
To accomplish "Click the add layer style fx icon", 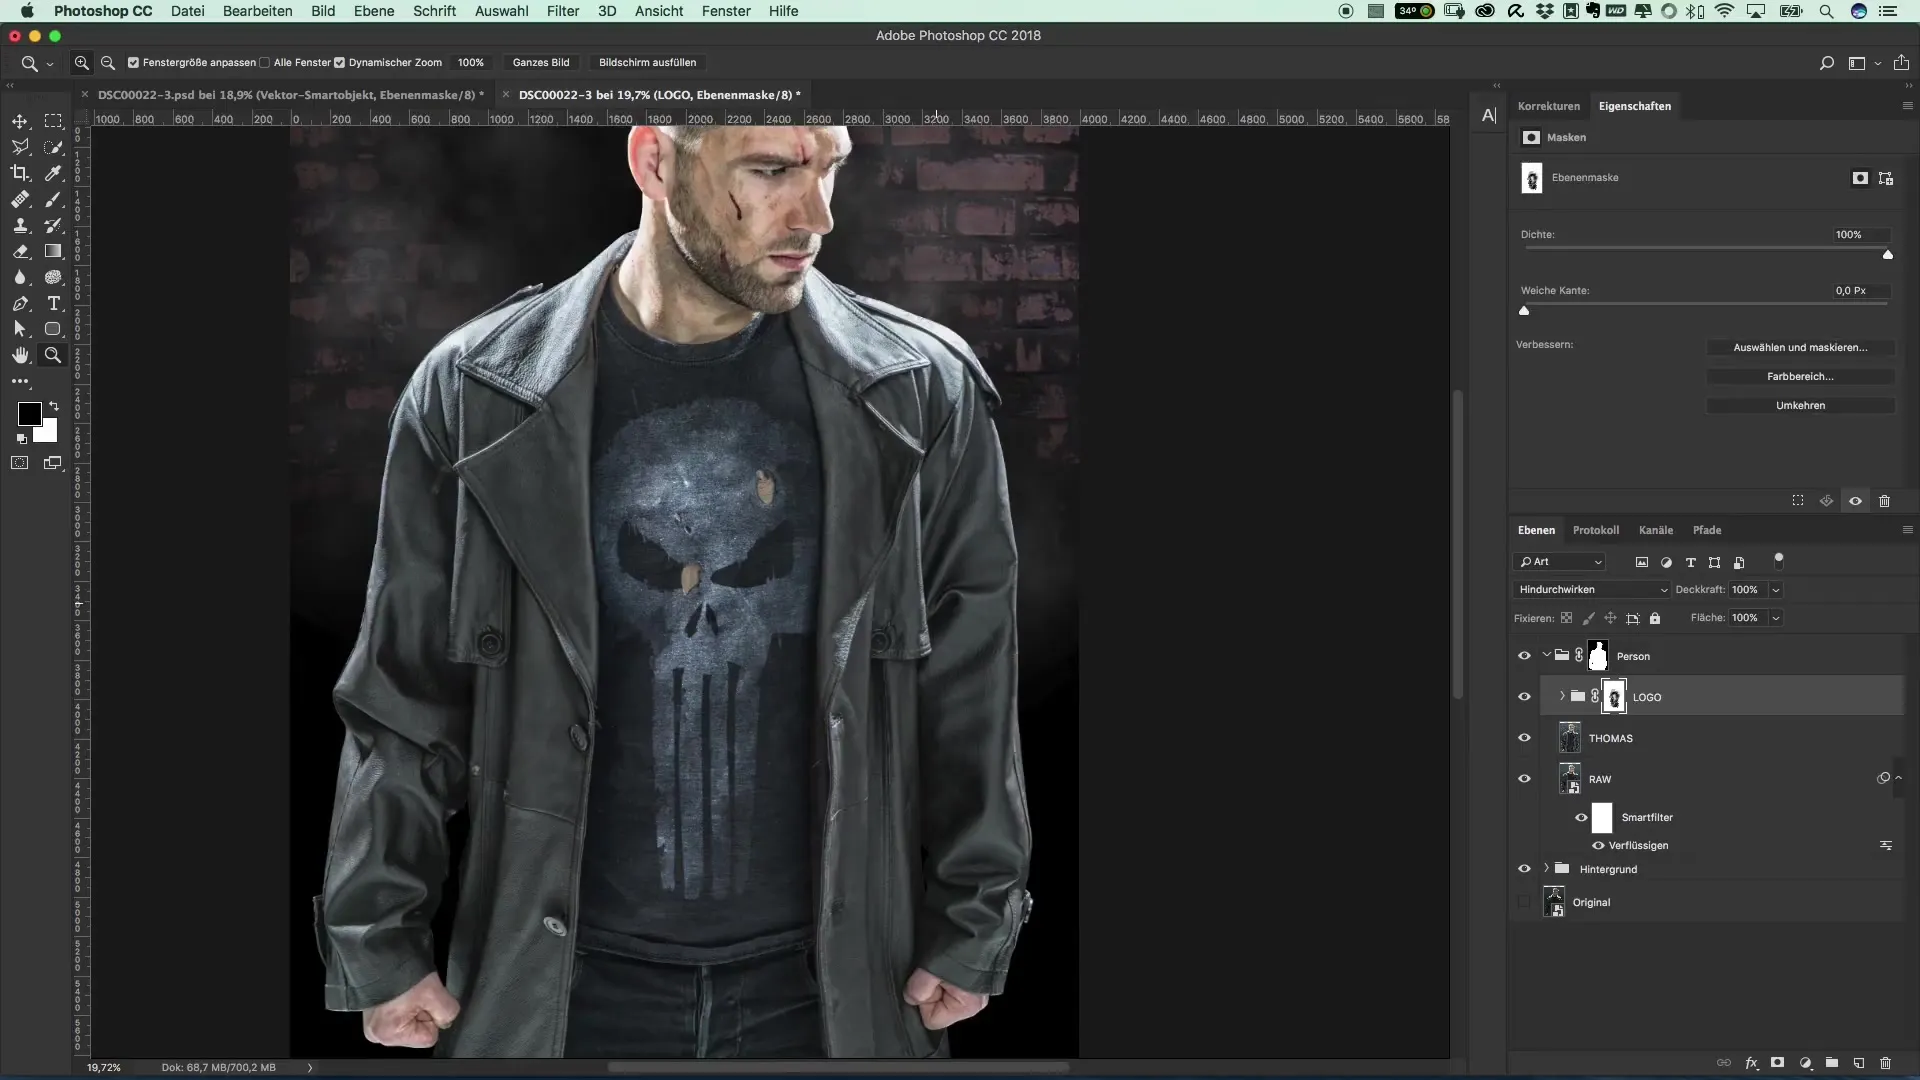I will coord(1751,1063).
